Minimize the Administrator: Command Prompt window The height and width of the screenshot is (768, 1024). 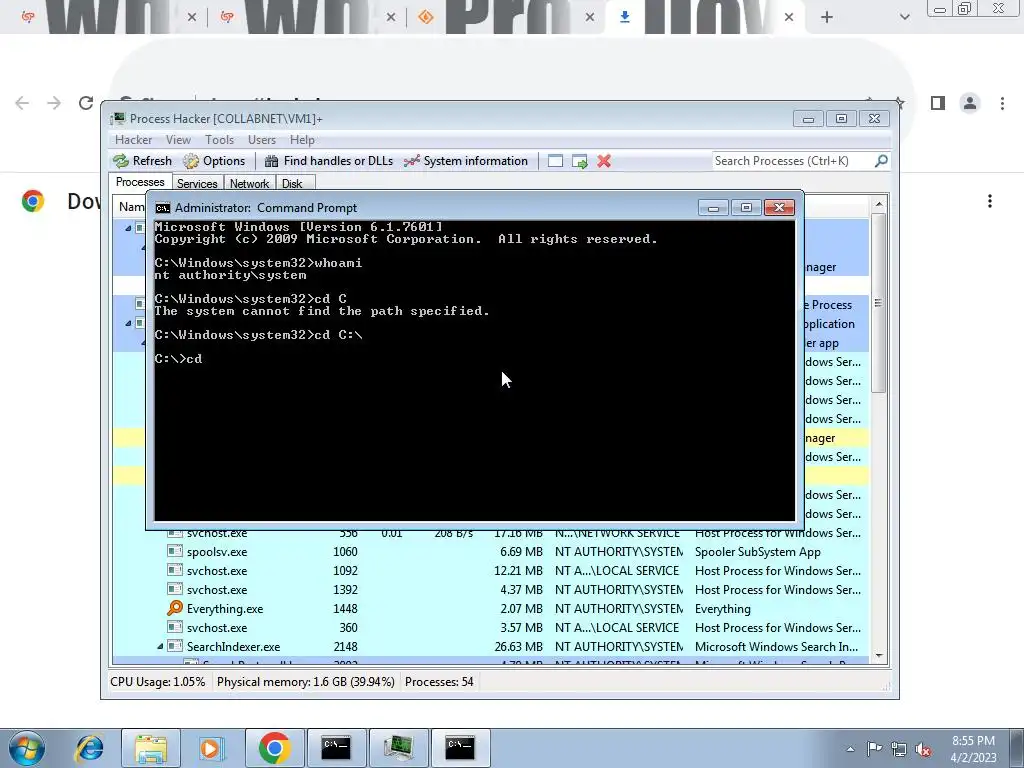click(x=713, y=208)
